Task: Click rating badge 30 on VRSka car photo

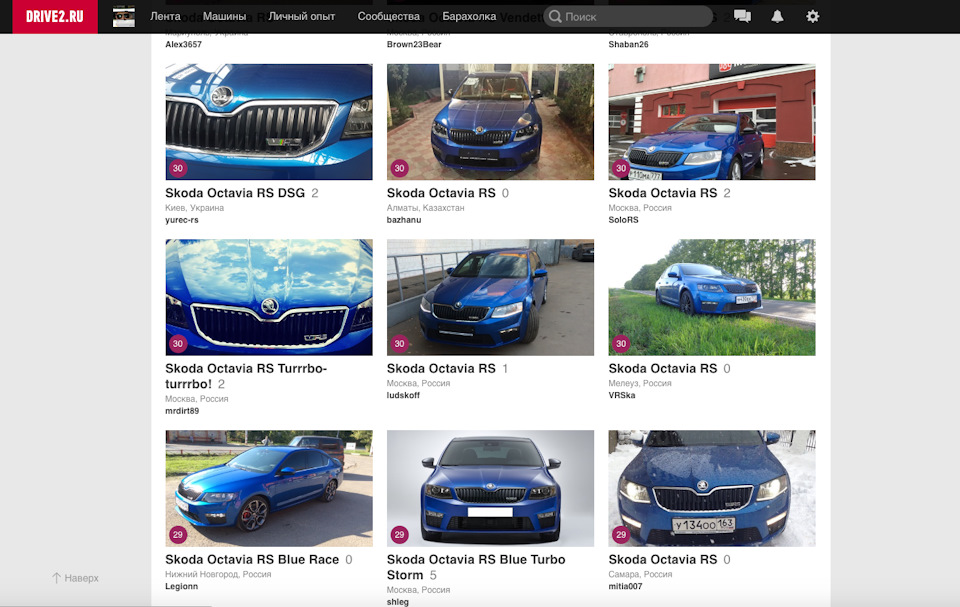Action: tap(621, 344)
